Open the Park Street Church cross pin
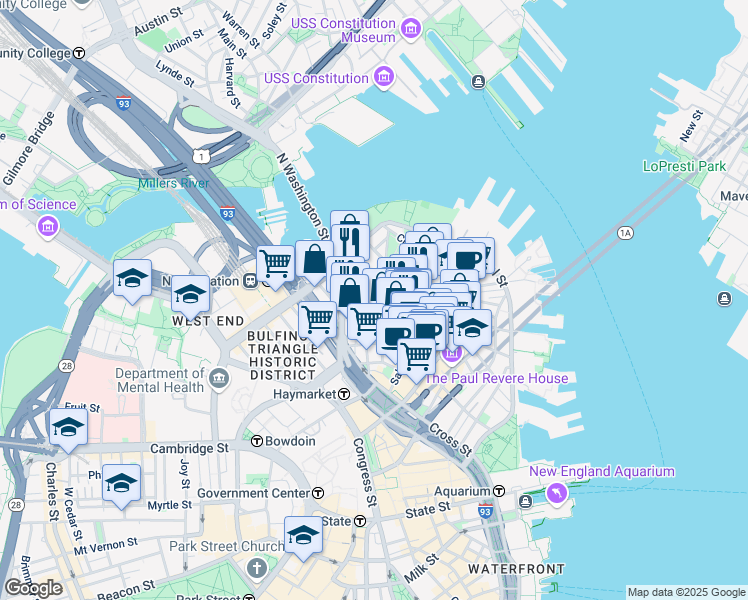 [257, 569]
